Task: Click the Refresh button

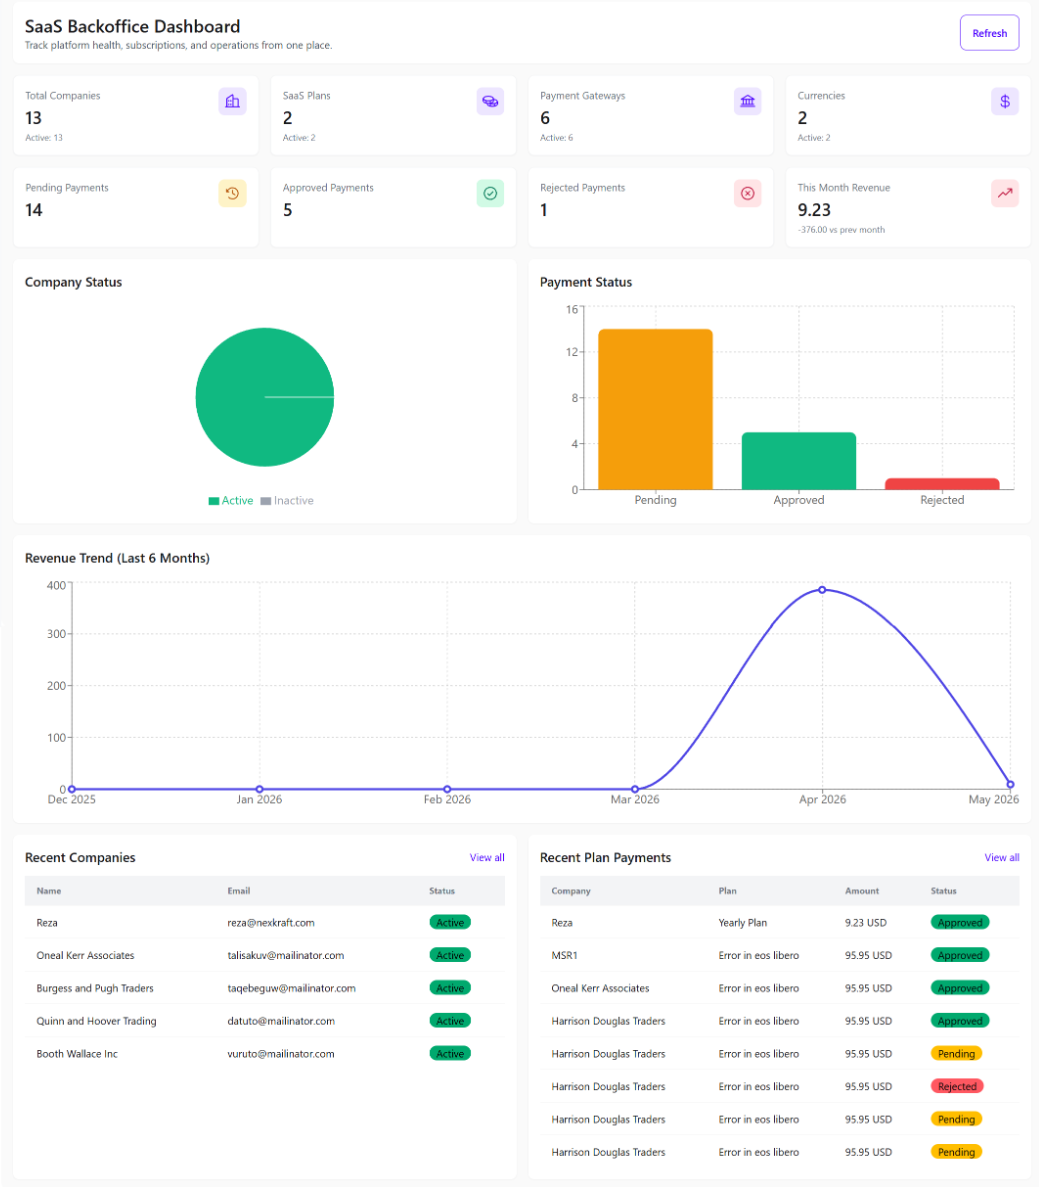Action: [x=989, y=33]
